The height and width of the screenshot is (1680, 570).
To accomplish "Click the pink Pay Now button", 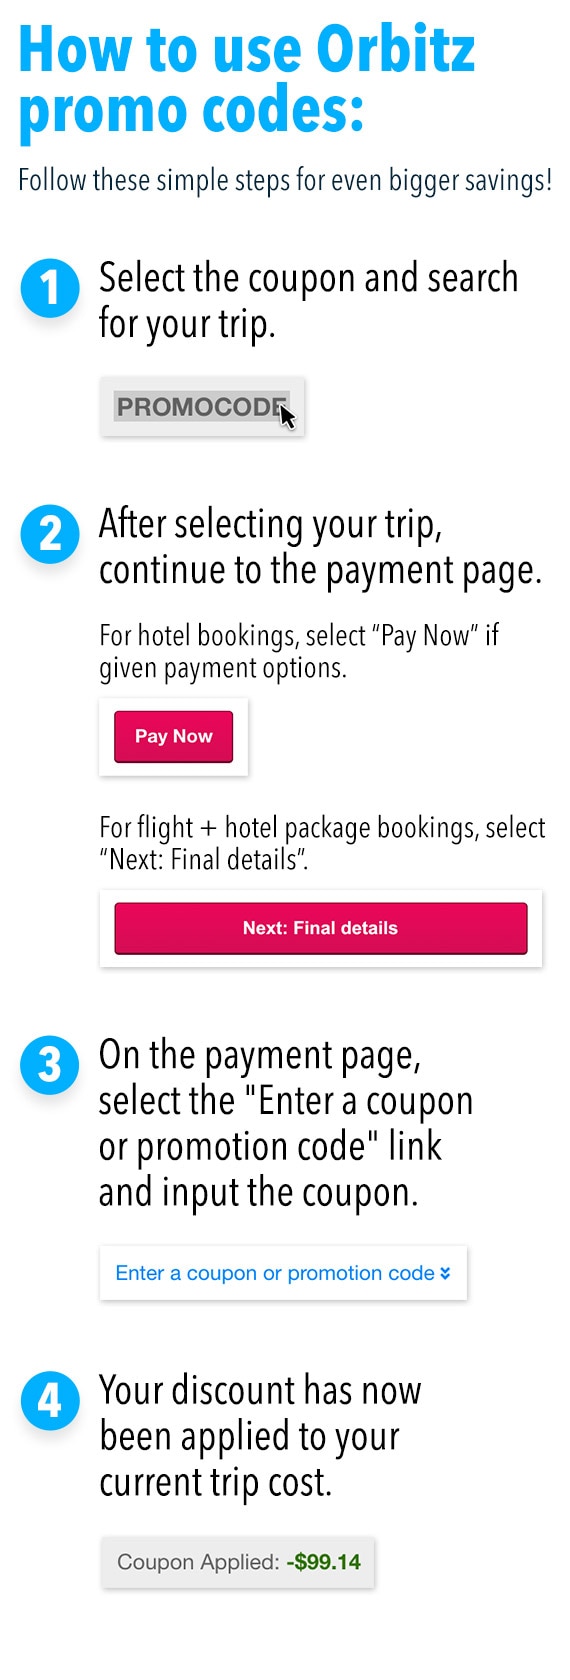I will (x=173, y=737).
